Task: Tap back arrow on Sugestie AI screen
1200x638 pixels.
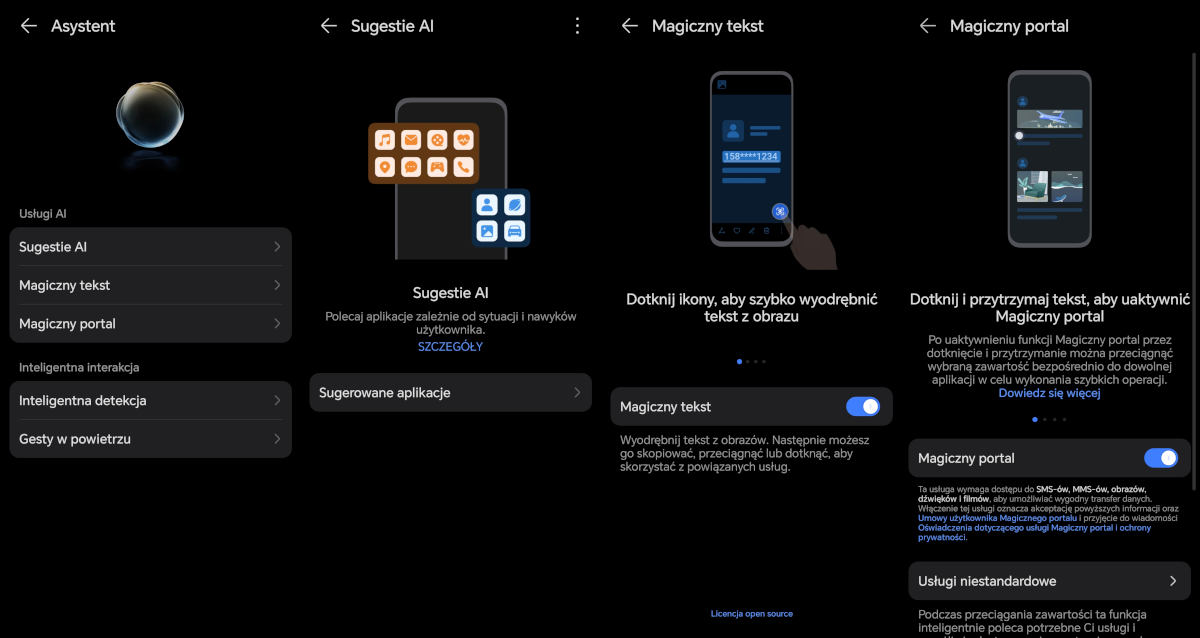Action: point(328,26)
